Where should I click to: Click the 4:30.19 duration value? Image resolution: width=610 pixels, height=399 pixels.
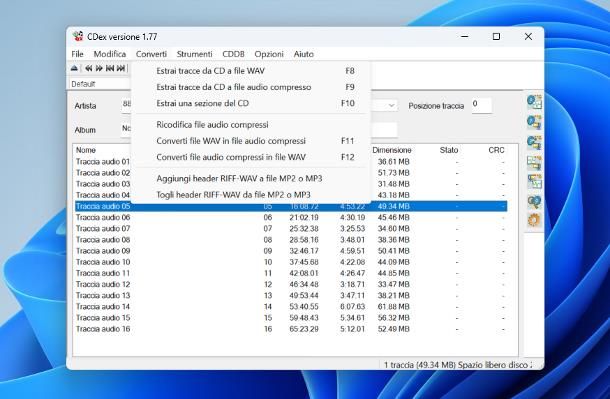pyautogui.click(x=352, y=217)
